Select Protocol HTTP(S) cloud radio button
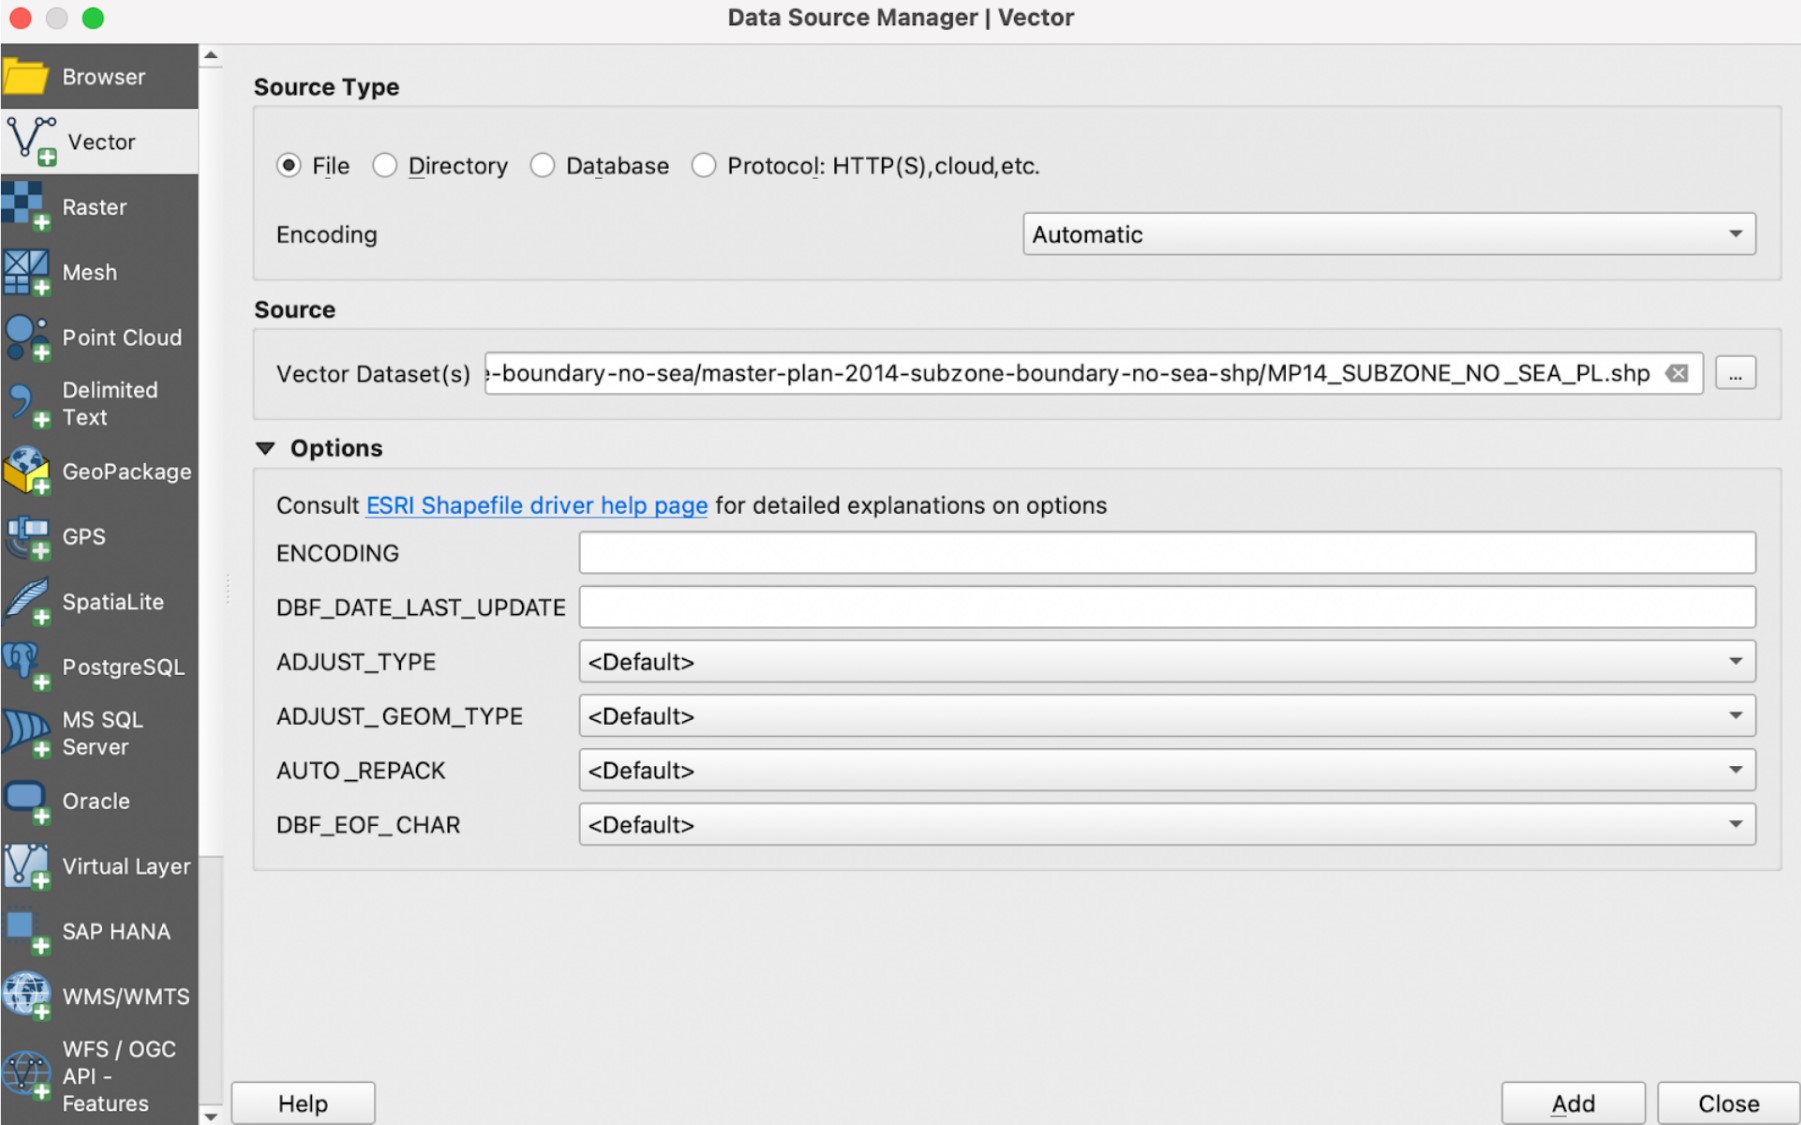 (x=704, y=166)
